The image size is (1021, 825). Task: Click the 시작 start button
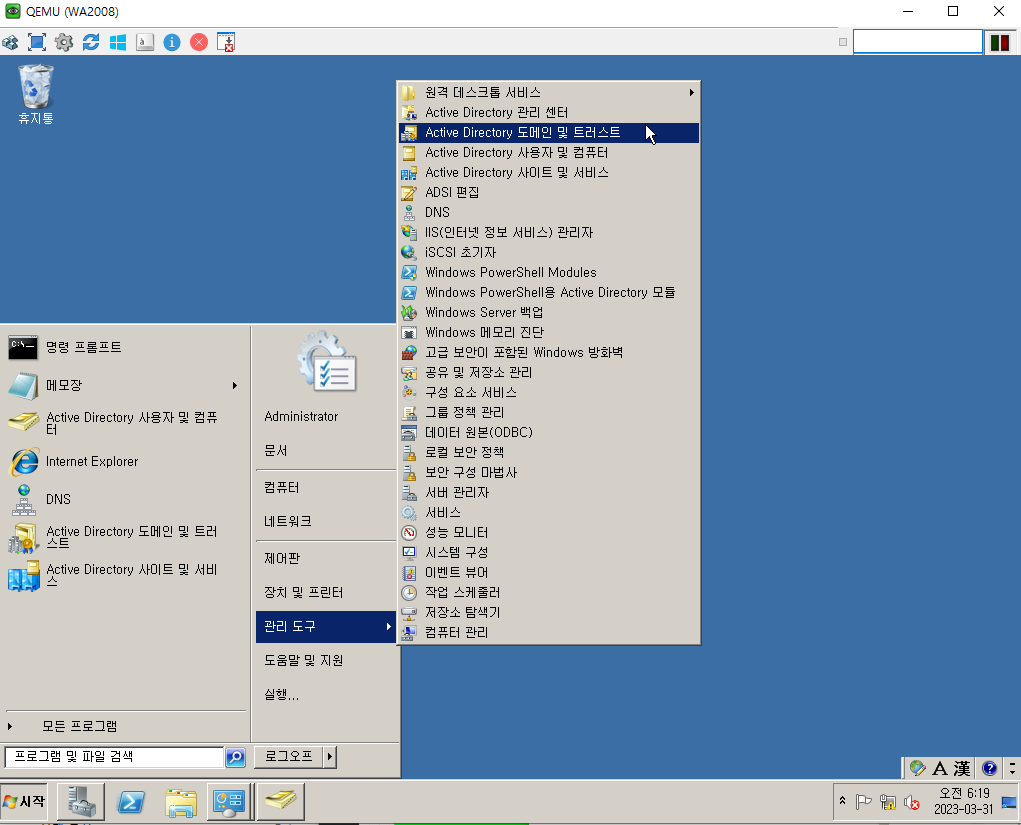24,802
